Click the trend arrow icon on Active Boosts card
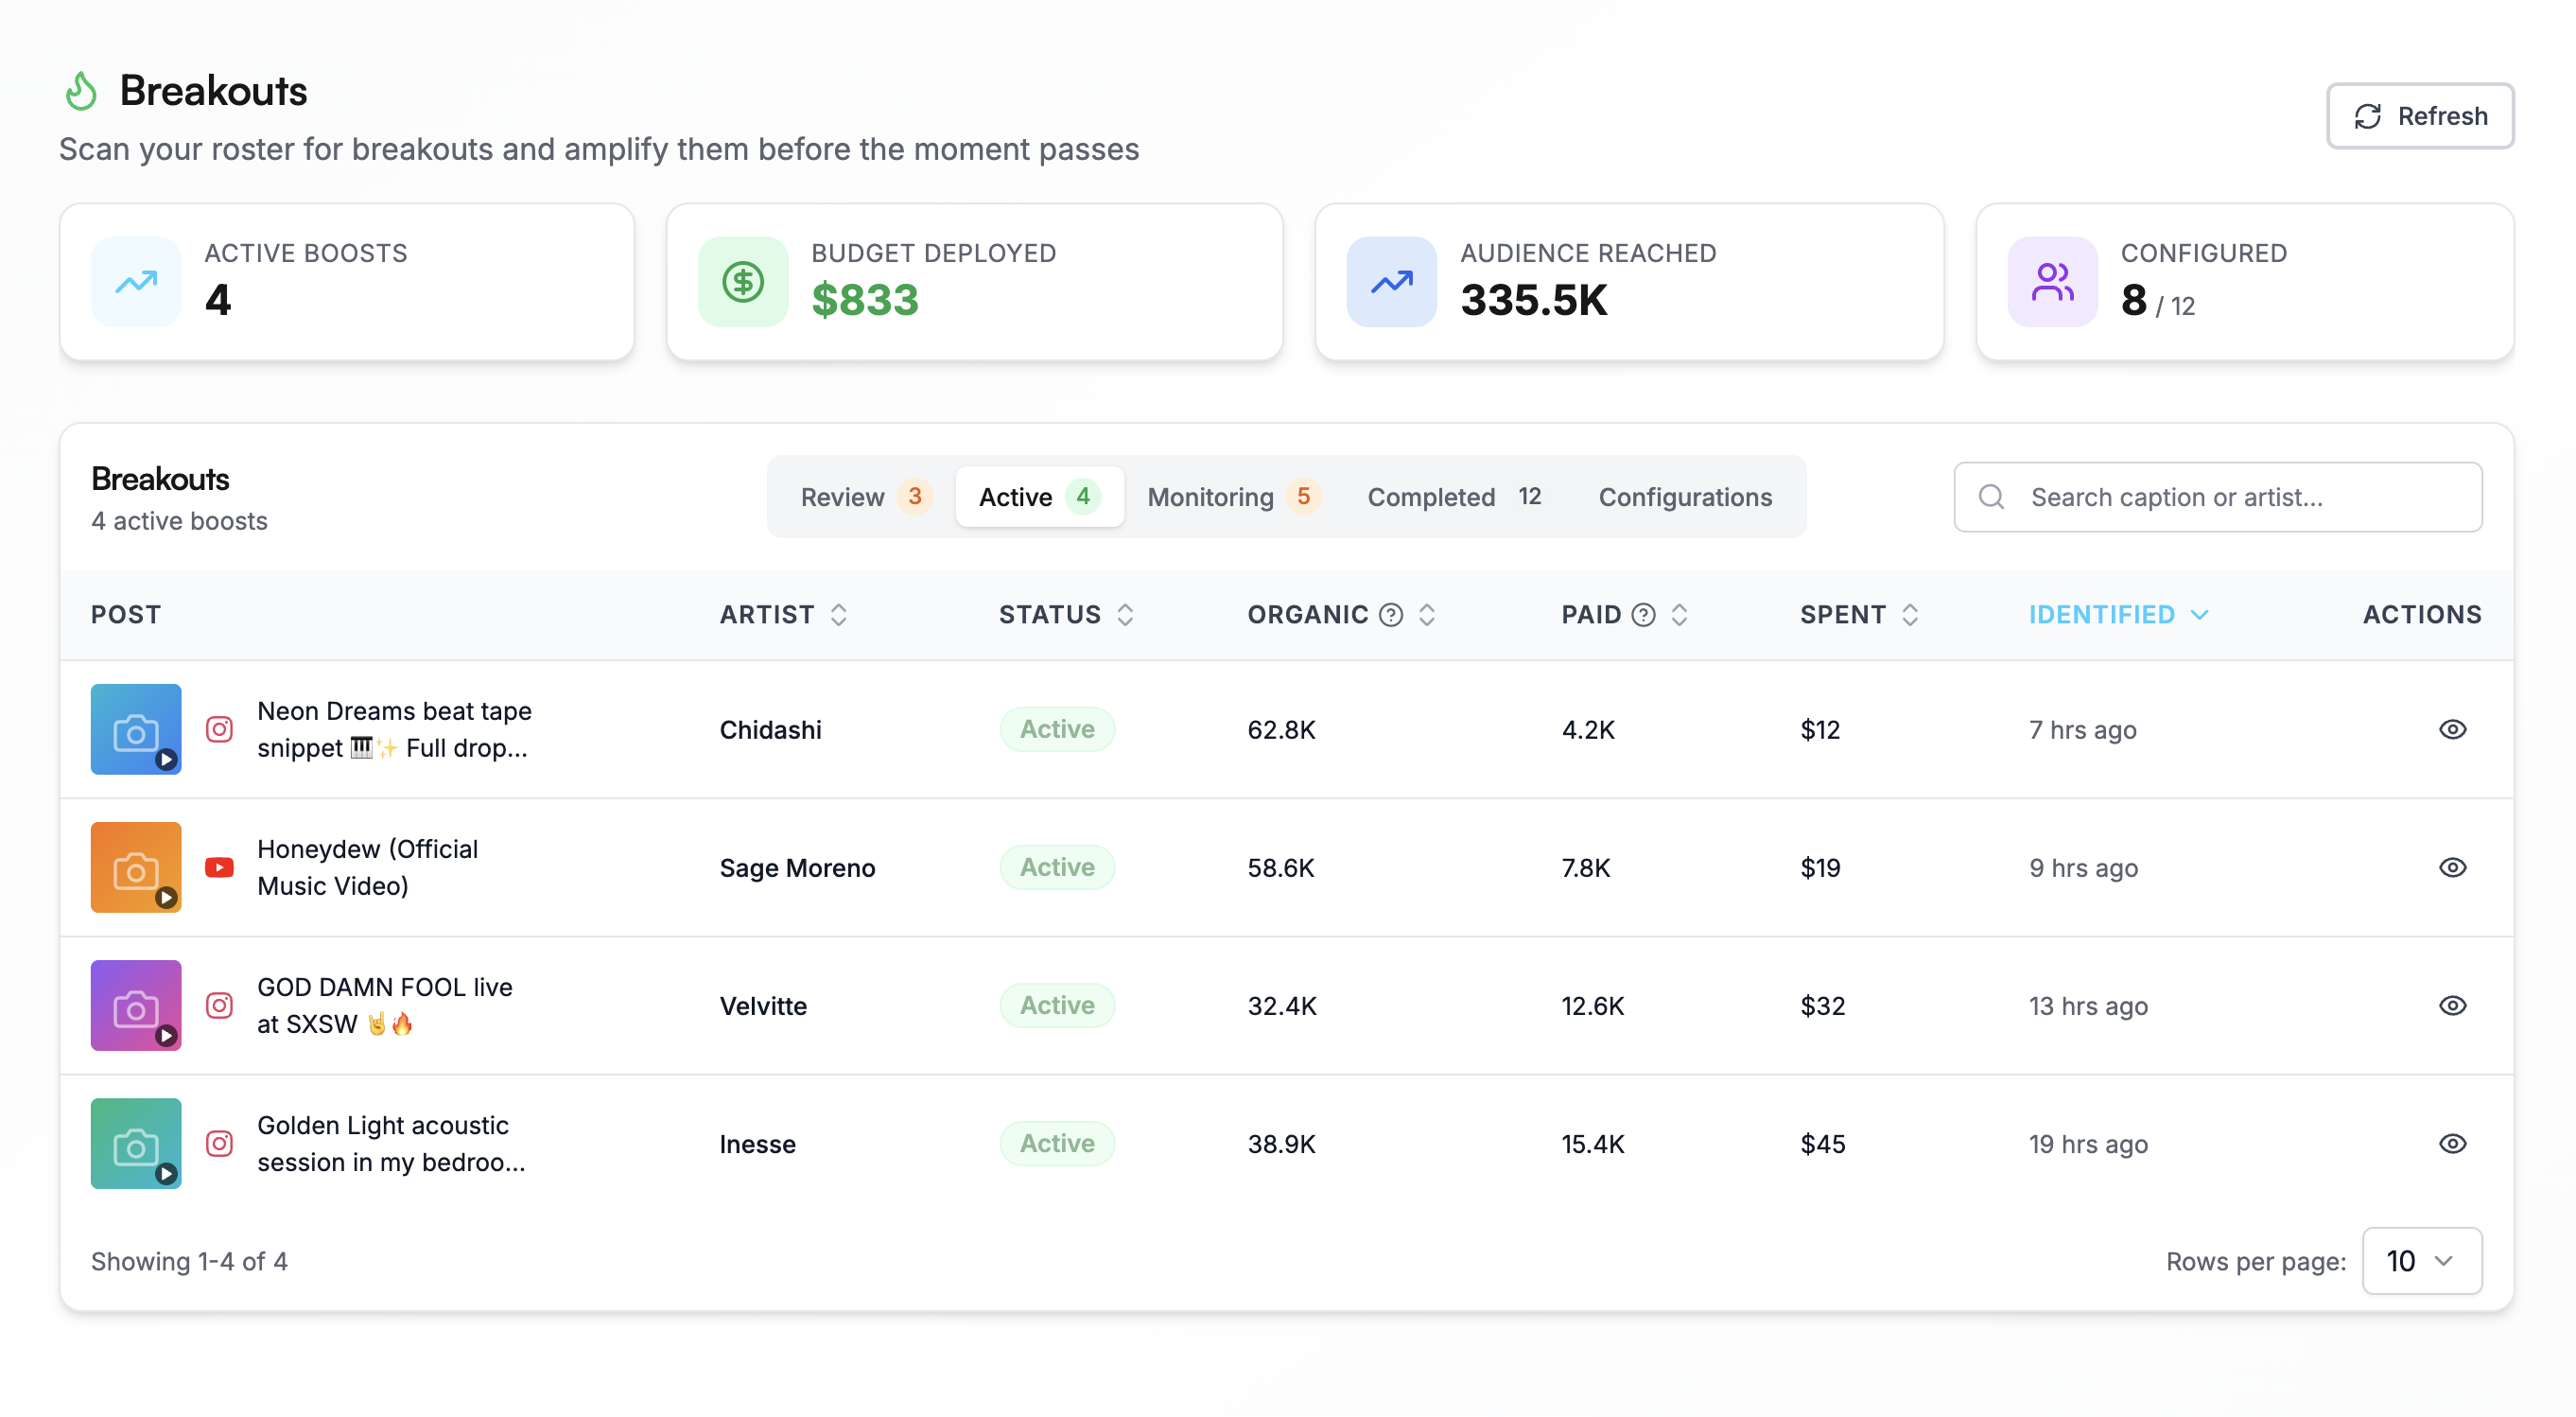This screenshot has height=1417, width=2576. coord(135,281)
